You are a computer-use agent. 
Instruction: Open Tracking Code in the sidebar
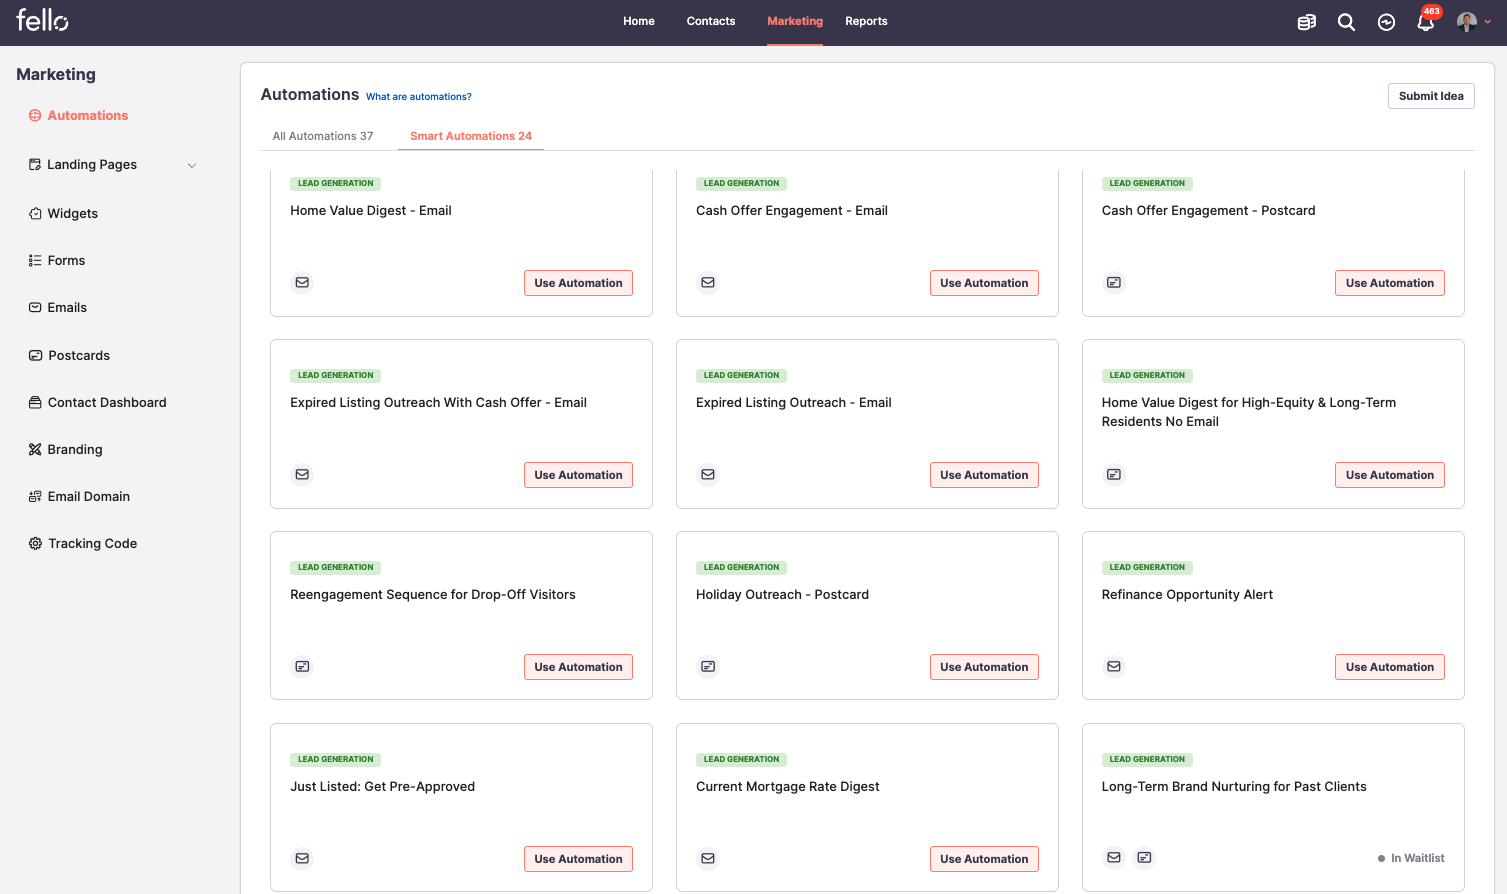click(x=92, y=544)
